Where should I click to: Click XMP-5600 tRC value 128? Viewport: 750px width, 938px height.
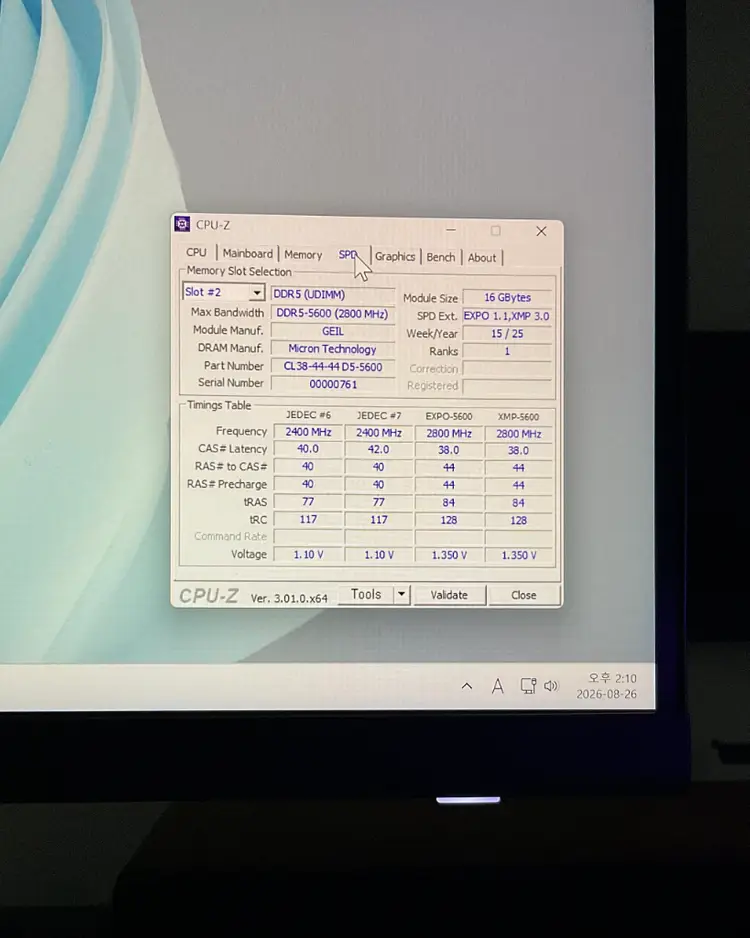519,520
